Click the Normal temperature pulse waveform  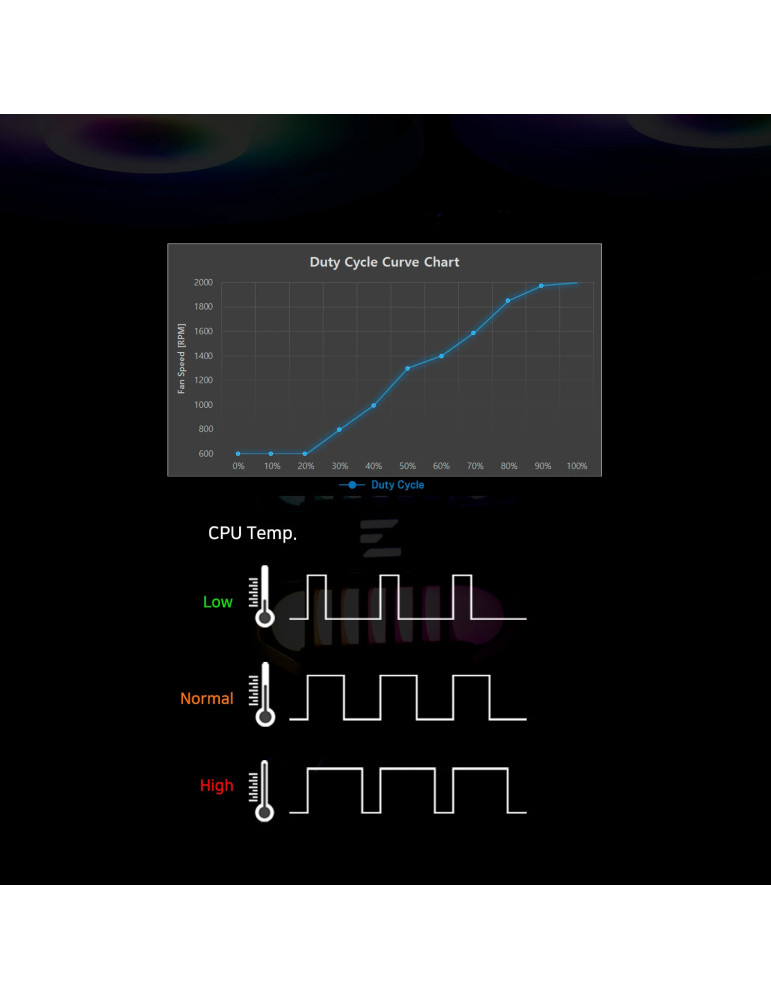tap(407, 697)
